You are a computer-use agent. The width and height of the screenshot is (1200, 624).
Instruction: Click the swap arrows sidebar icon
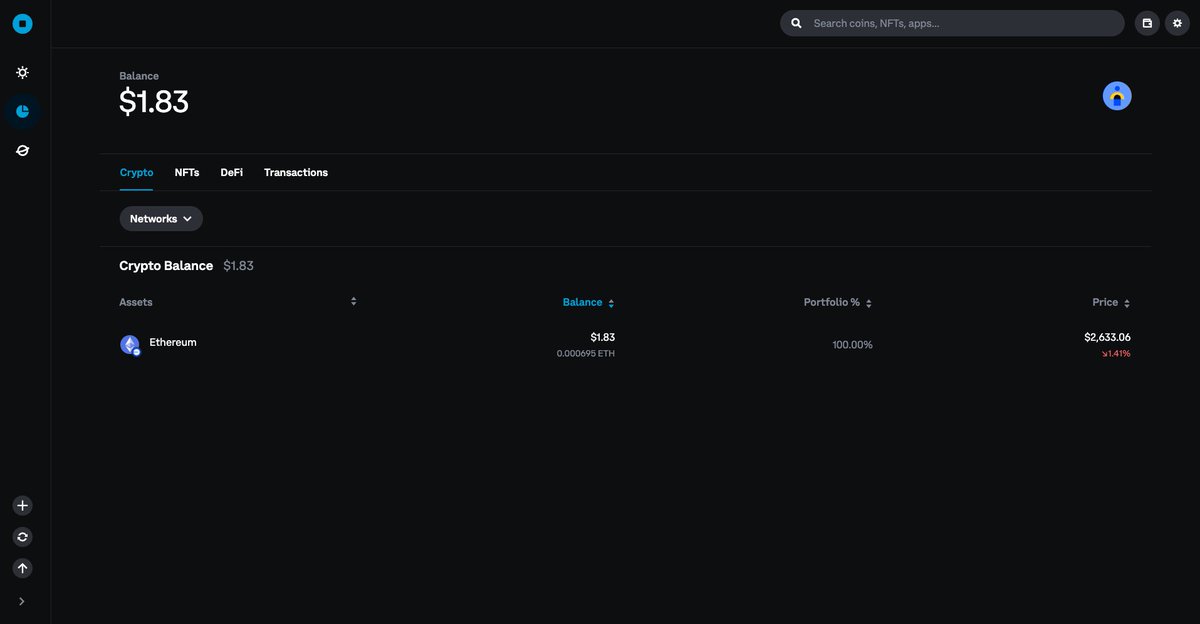click(23, 537)
